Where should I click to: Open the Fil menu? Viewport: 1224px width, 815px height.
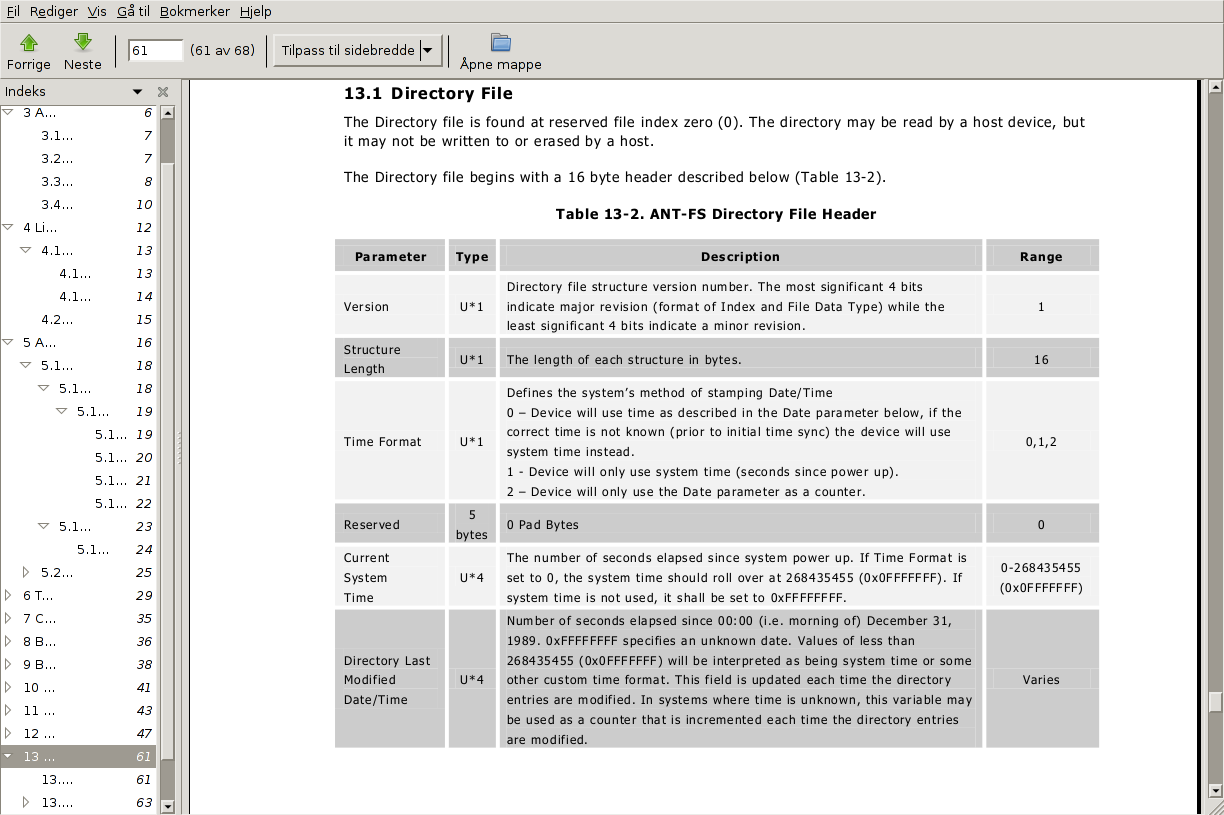coord(13,11)
